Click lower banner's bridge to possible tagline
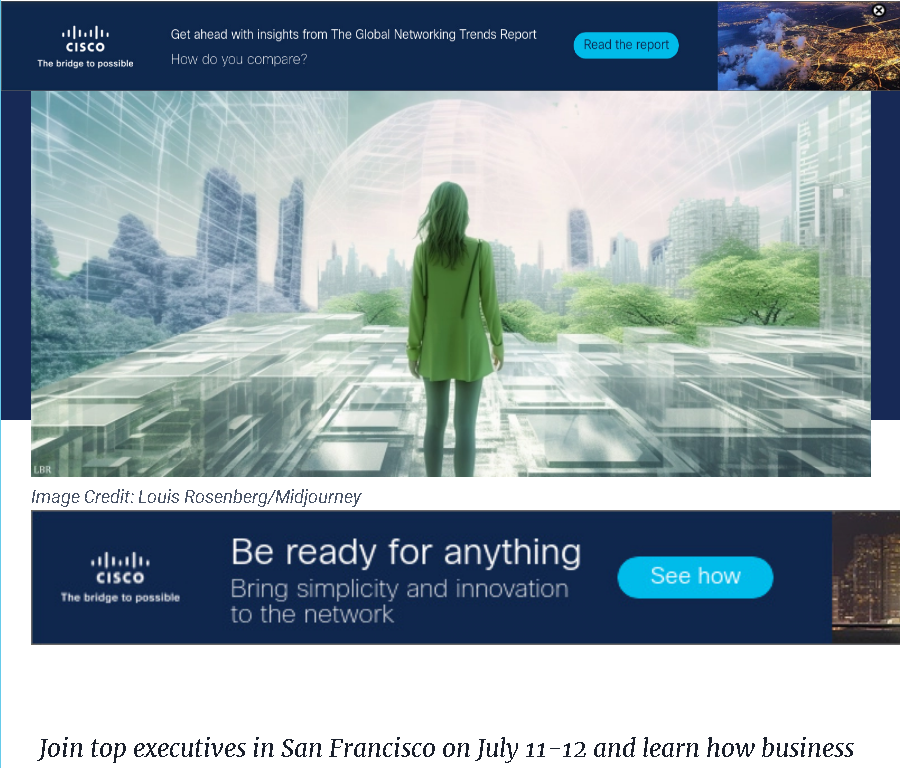 [x=120, y=597]
